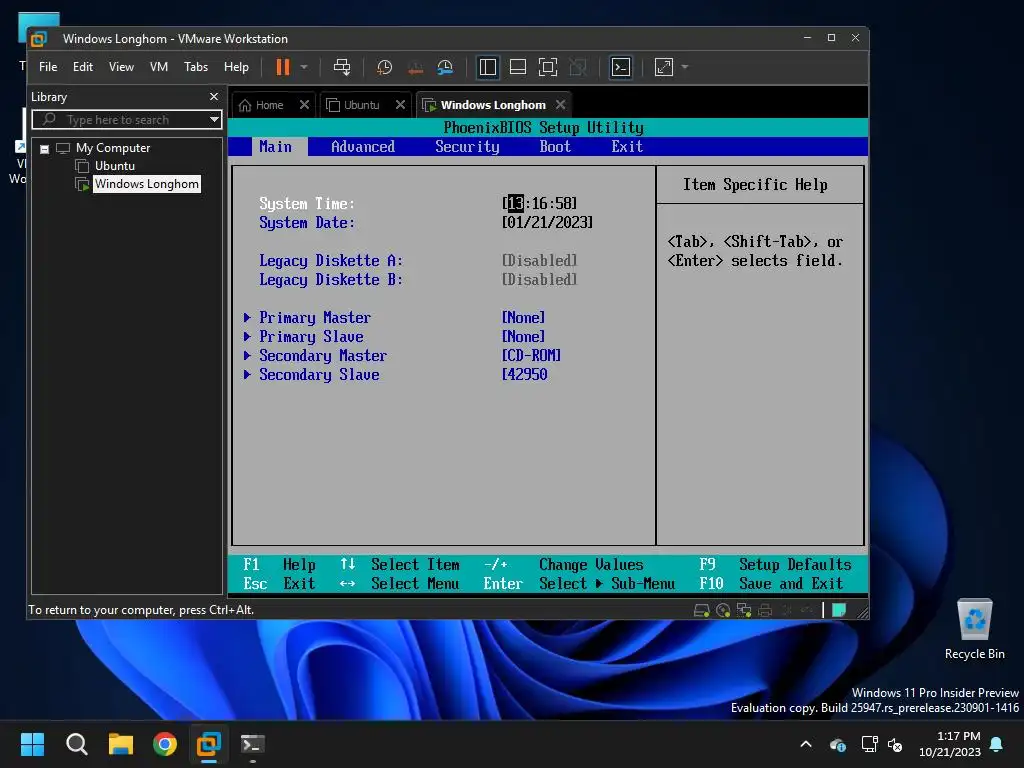Open the notification bell

point(997,744)
